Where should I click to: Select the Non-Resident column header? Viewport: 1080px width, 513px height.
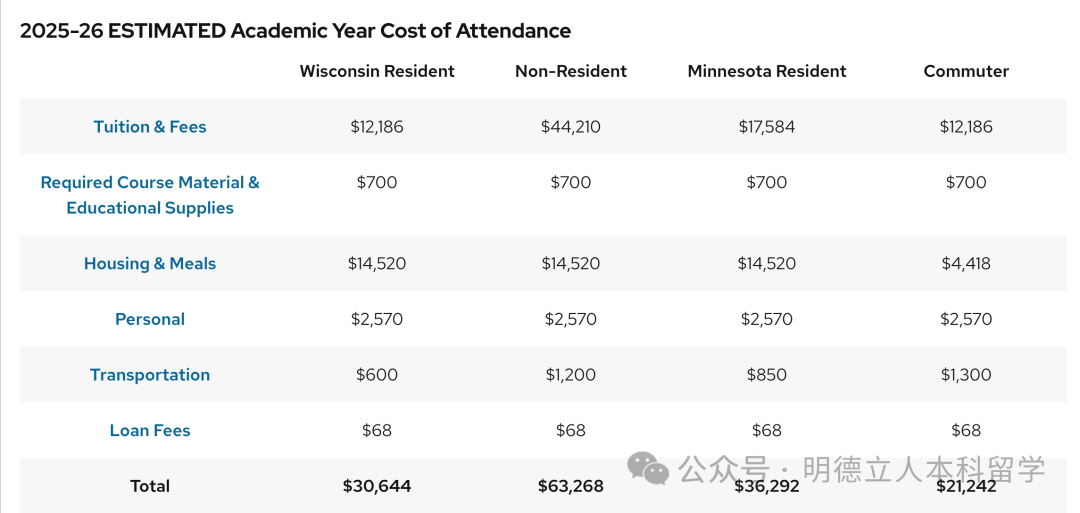(x=571, y=71)
